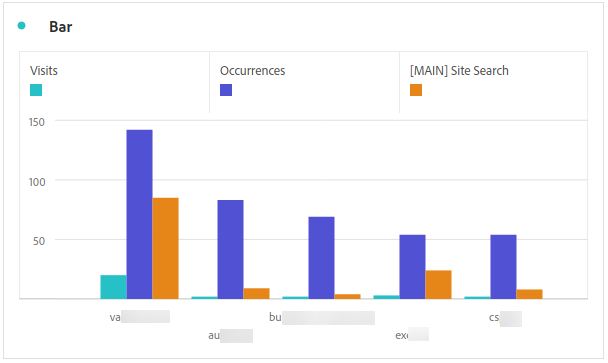Click the purple Occurrences color swatch
The image size is (608, 363).
tap(226, 90)
